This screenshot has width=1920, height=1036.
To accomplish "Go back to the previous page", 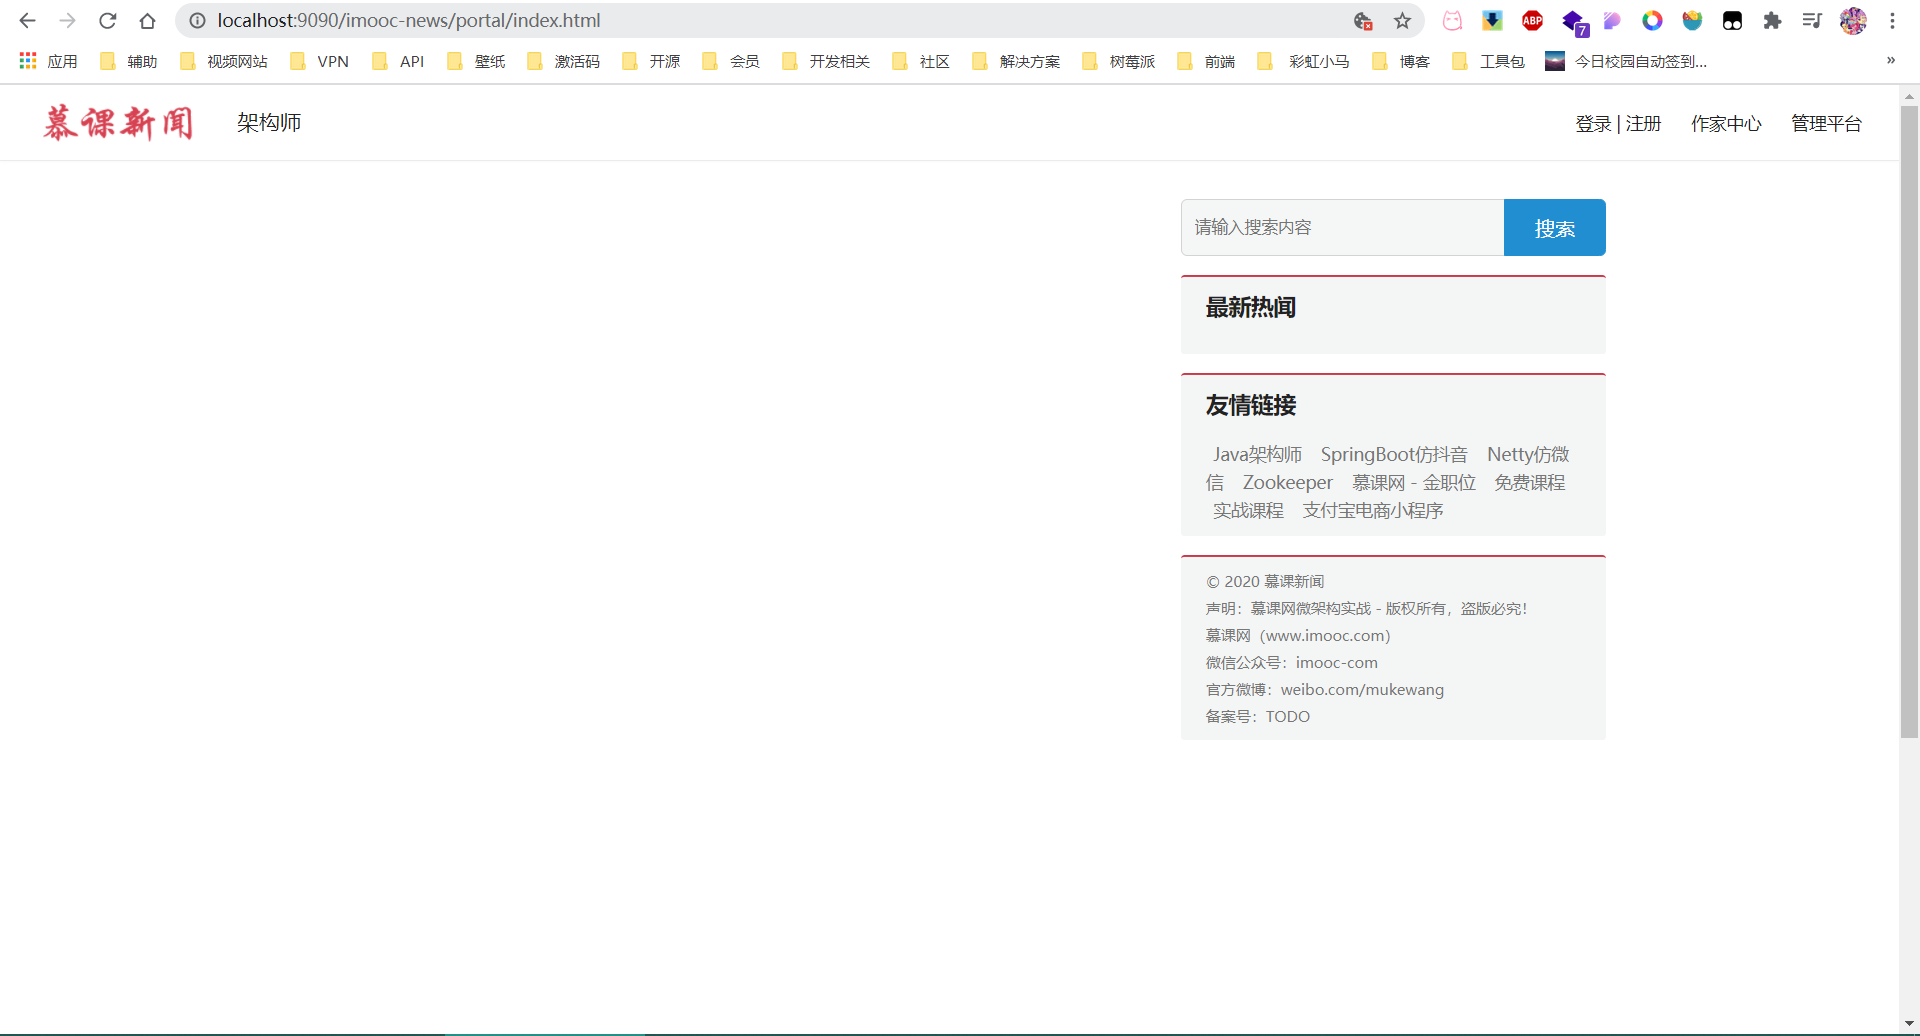I will tap(27, 20).
